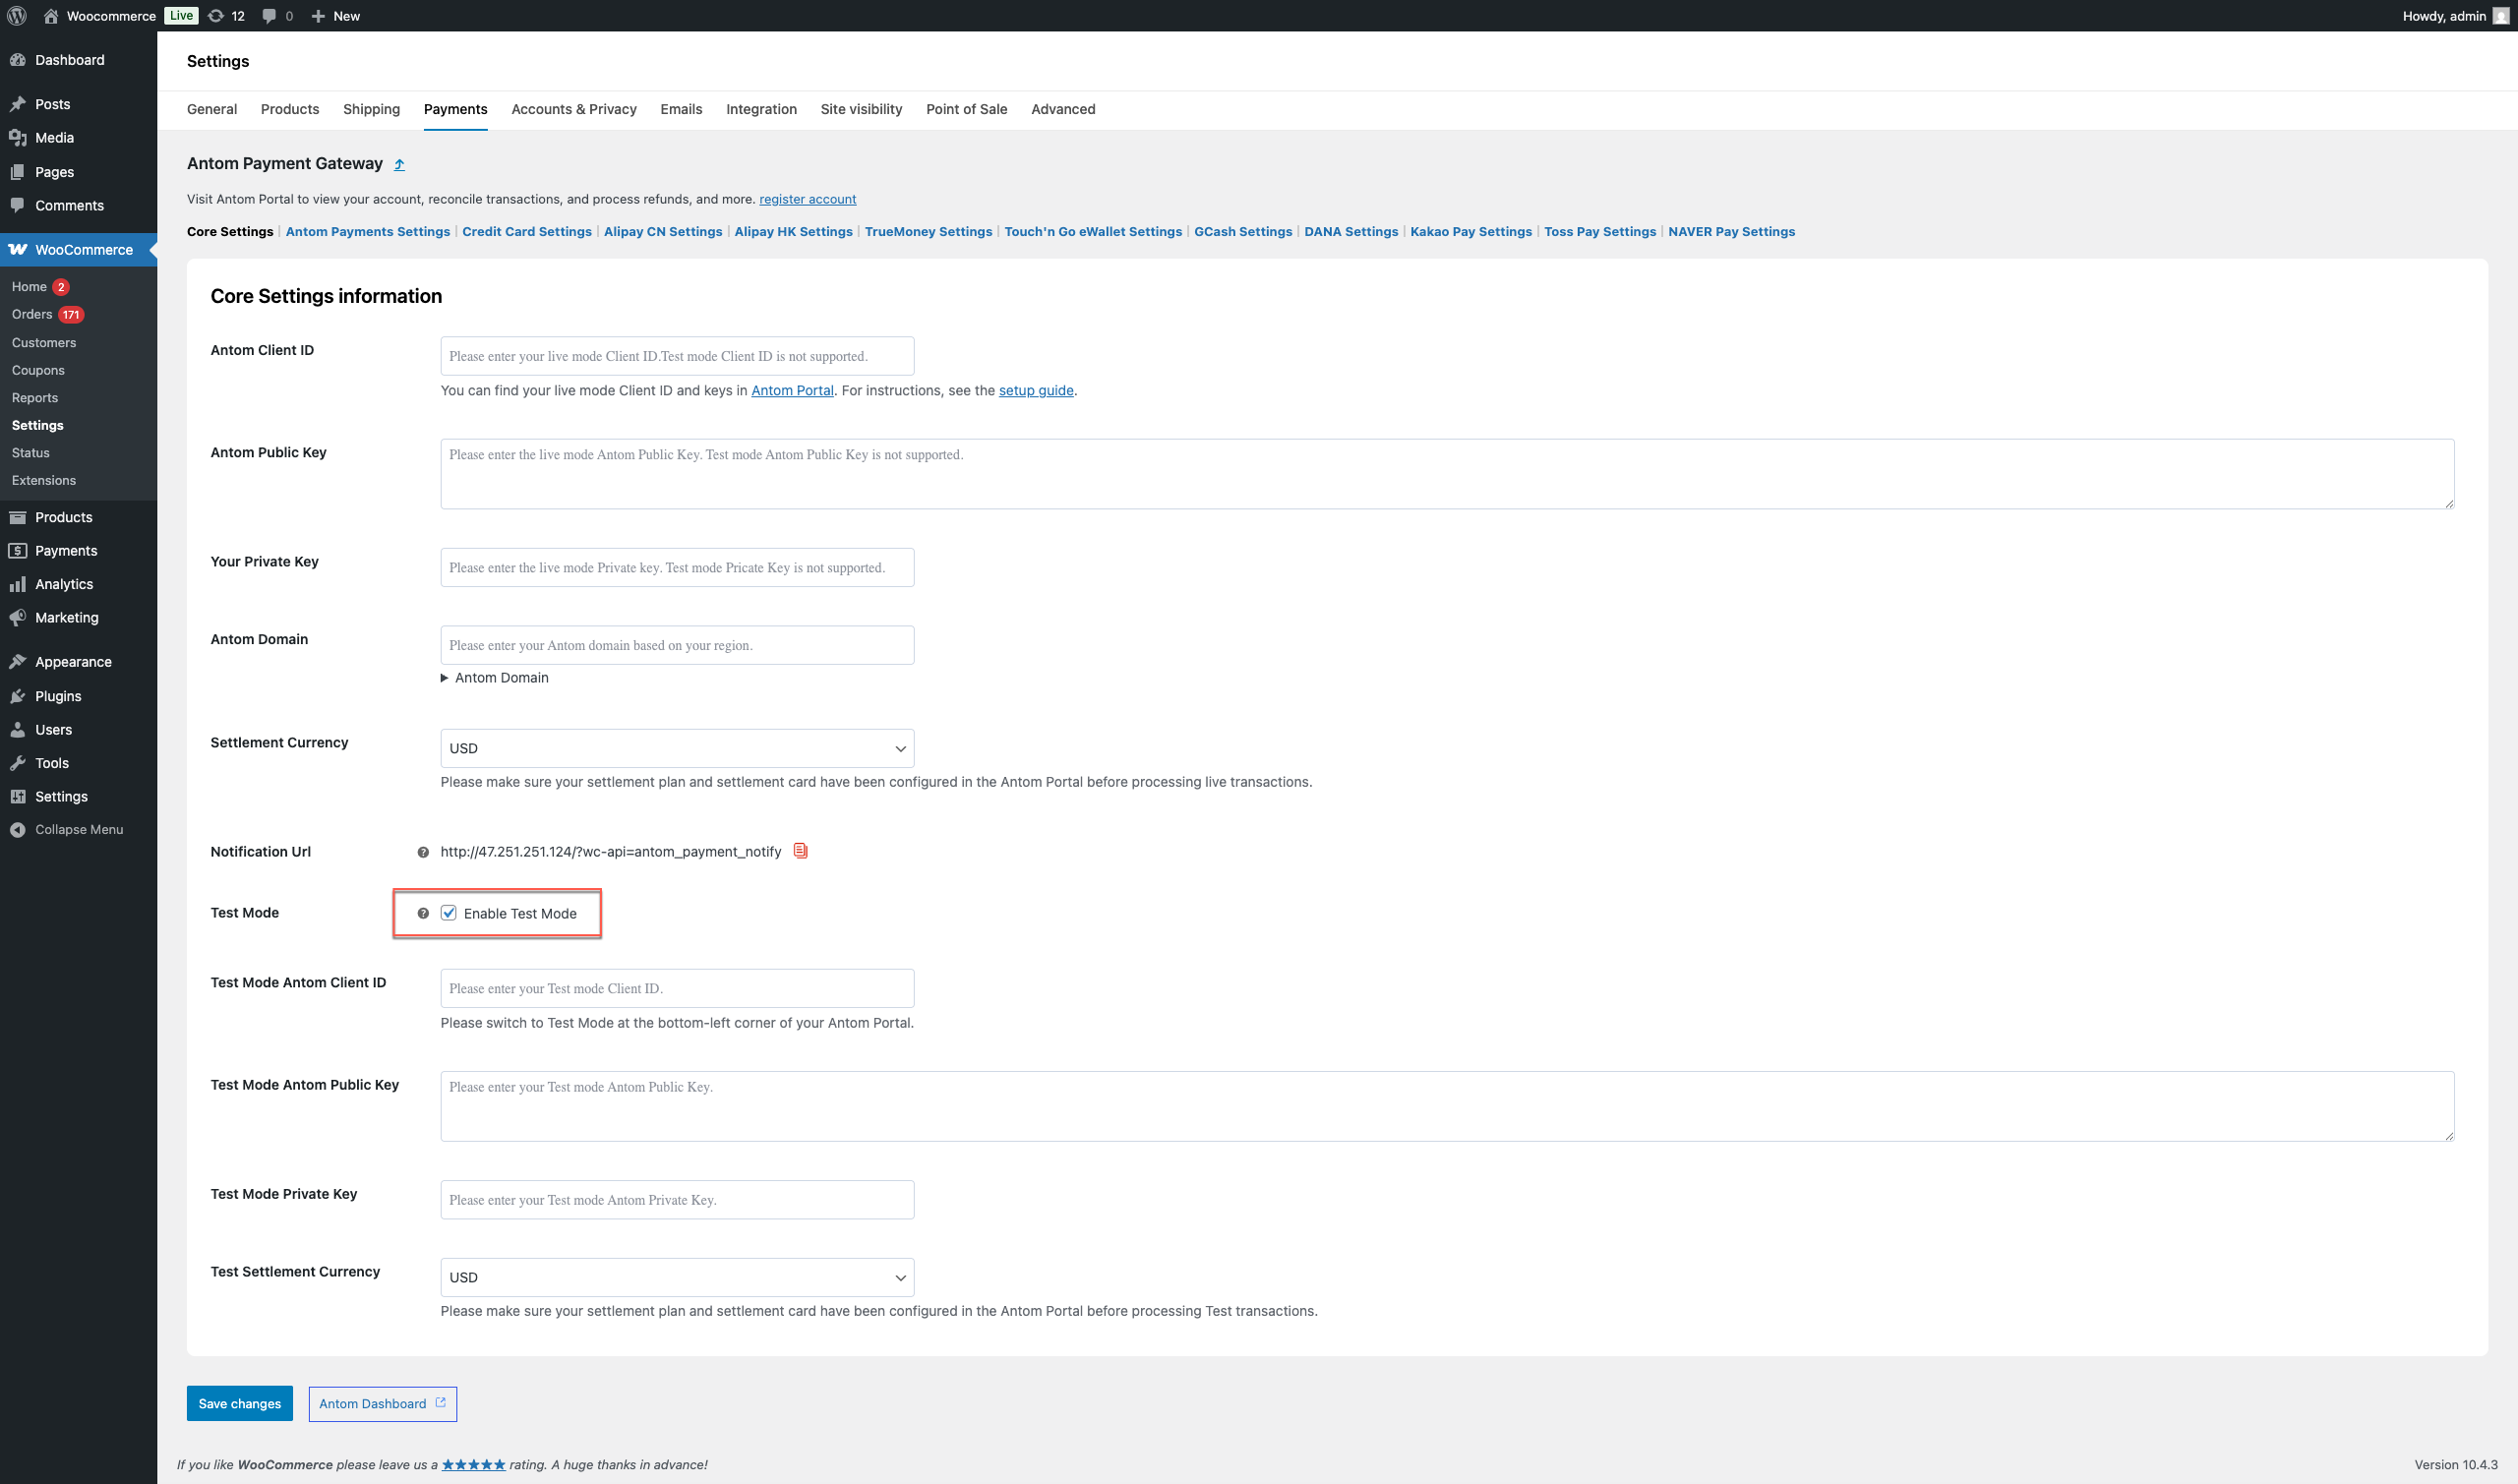Image resolution: width=2518 pixels, height=1484 pixels.
Task: Click the WooCommerce logo icon
Action: point(18,250)
